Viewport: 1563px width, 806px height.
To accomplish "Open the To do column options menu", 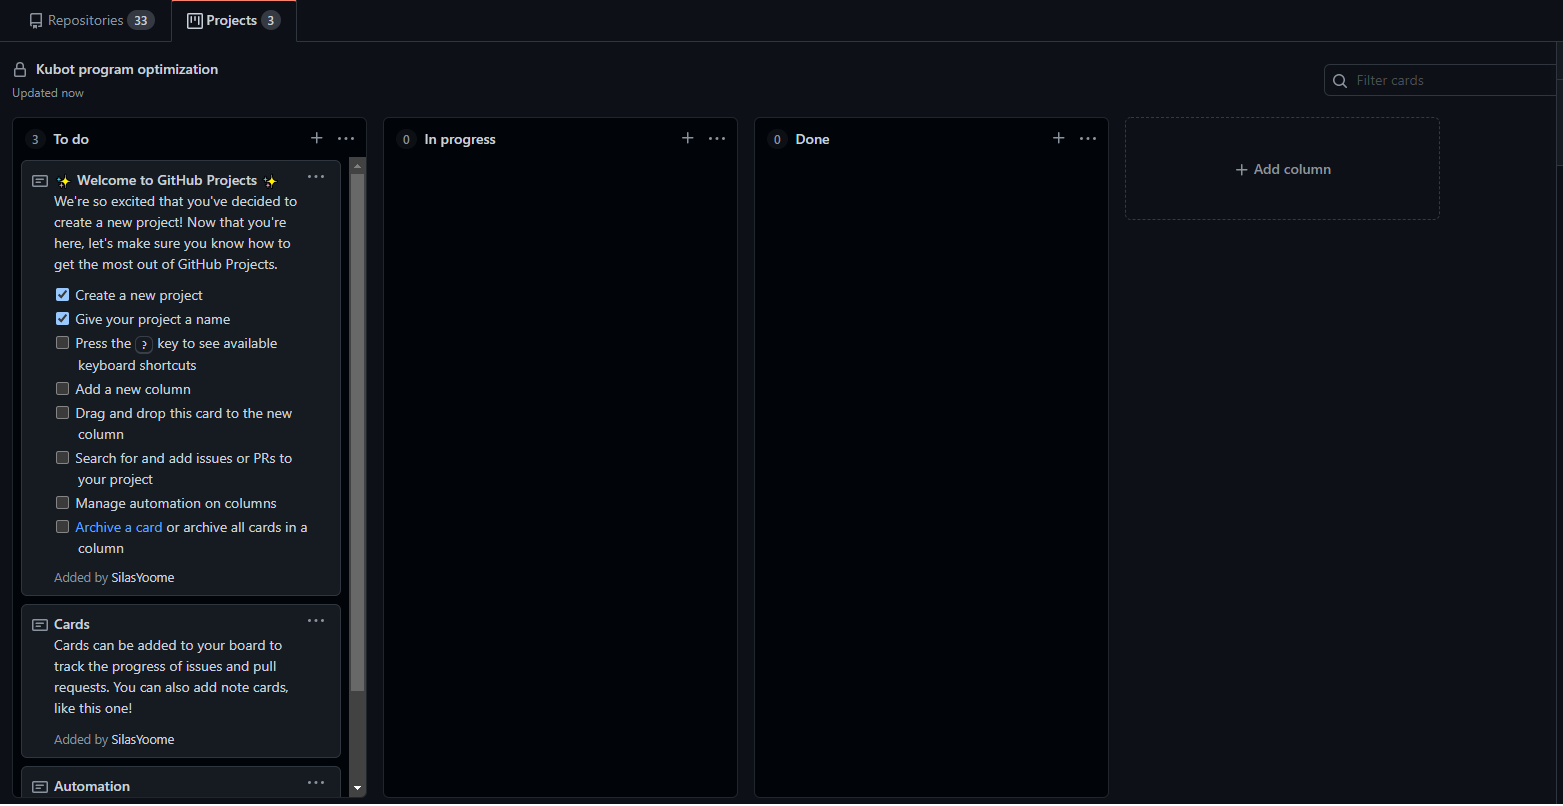I will pos(346,138).
